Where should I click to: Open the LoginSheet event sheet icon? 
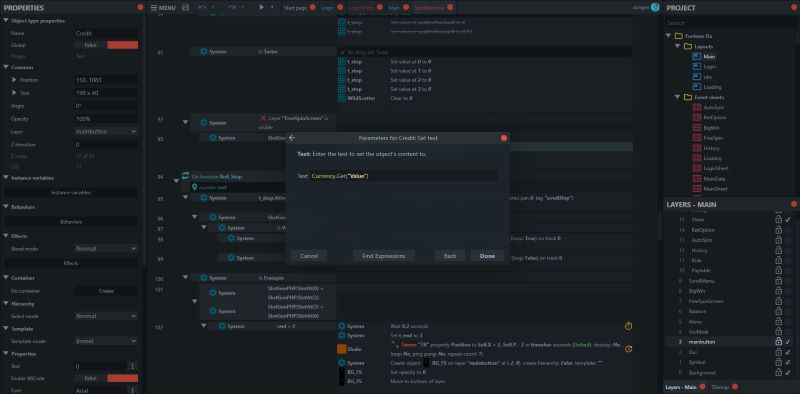pyautogui.click(x=696, y=168)
